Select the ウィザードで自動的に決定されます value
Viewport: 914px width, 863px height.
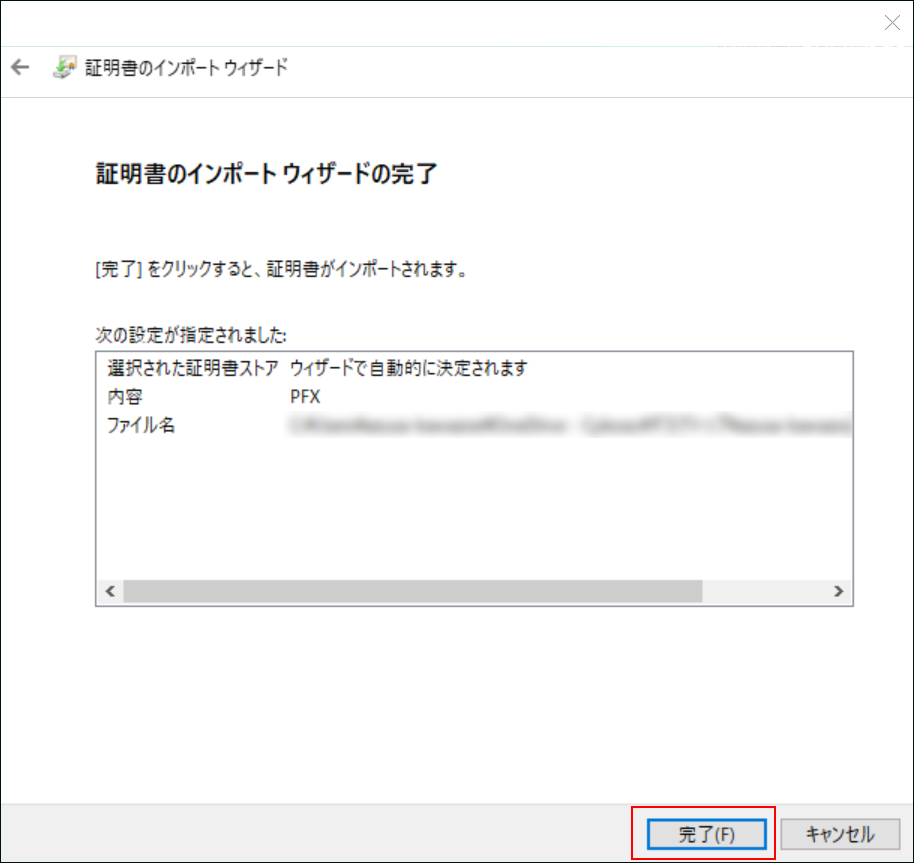click(409, 368)
